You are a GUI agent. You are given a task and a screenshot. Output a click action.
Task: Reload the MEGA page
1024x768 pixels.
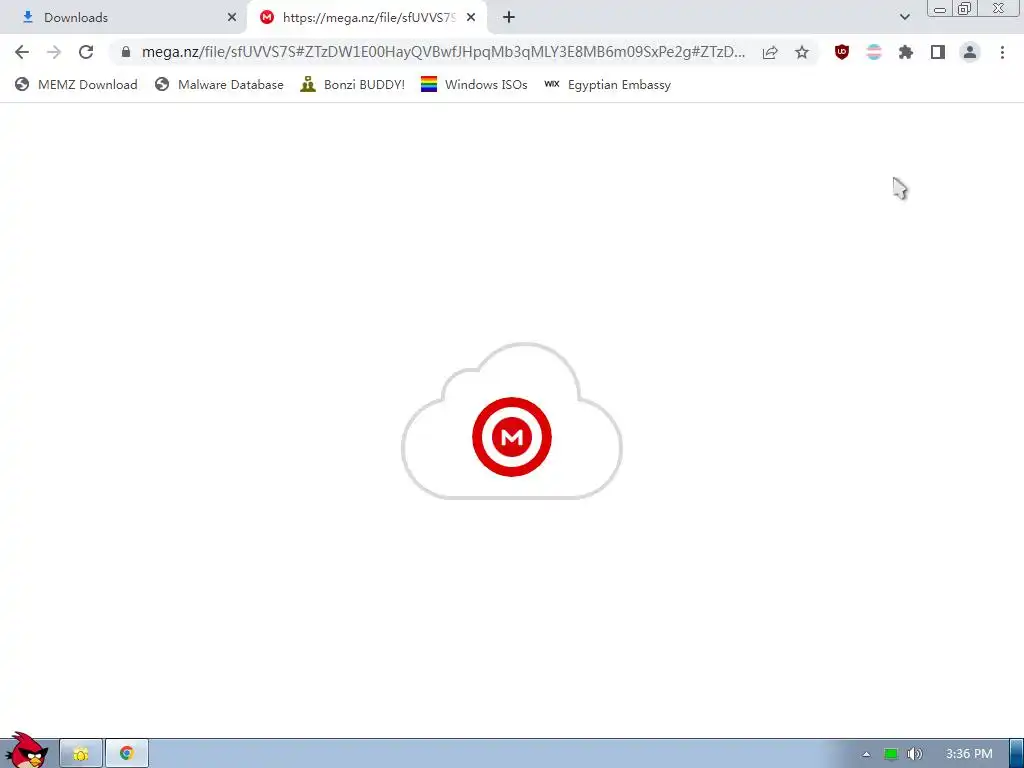pyautogui.click(x=86, y=52)
